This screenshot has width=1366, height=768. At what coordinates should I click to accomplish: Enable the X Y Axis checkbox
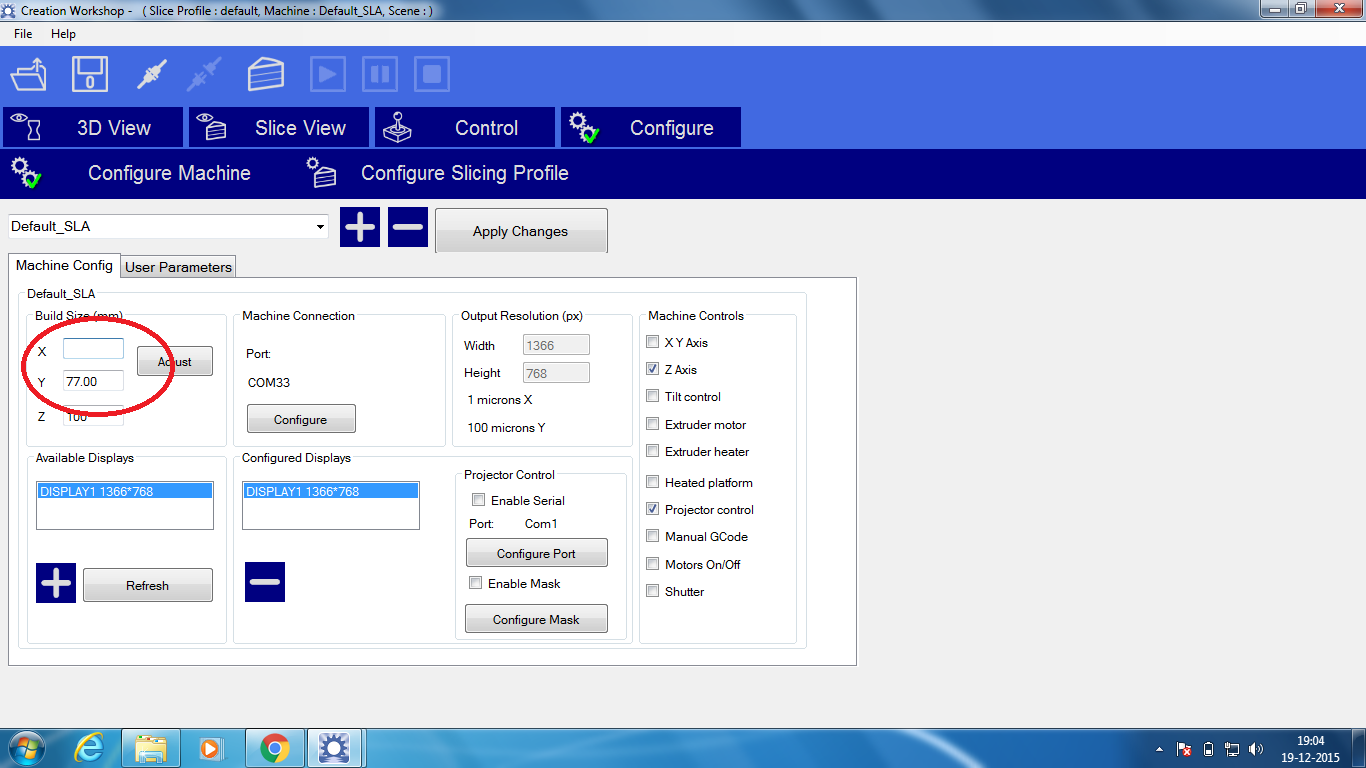pyautogui.click(x=653, y=342)
